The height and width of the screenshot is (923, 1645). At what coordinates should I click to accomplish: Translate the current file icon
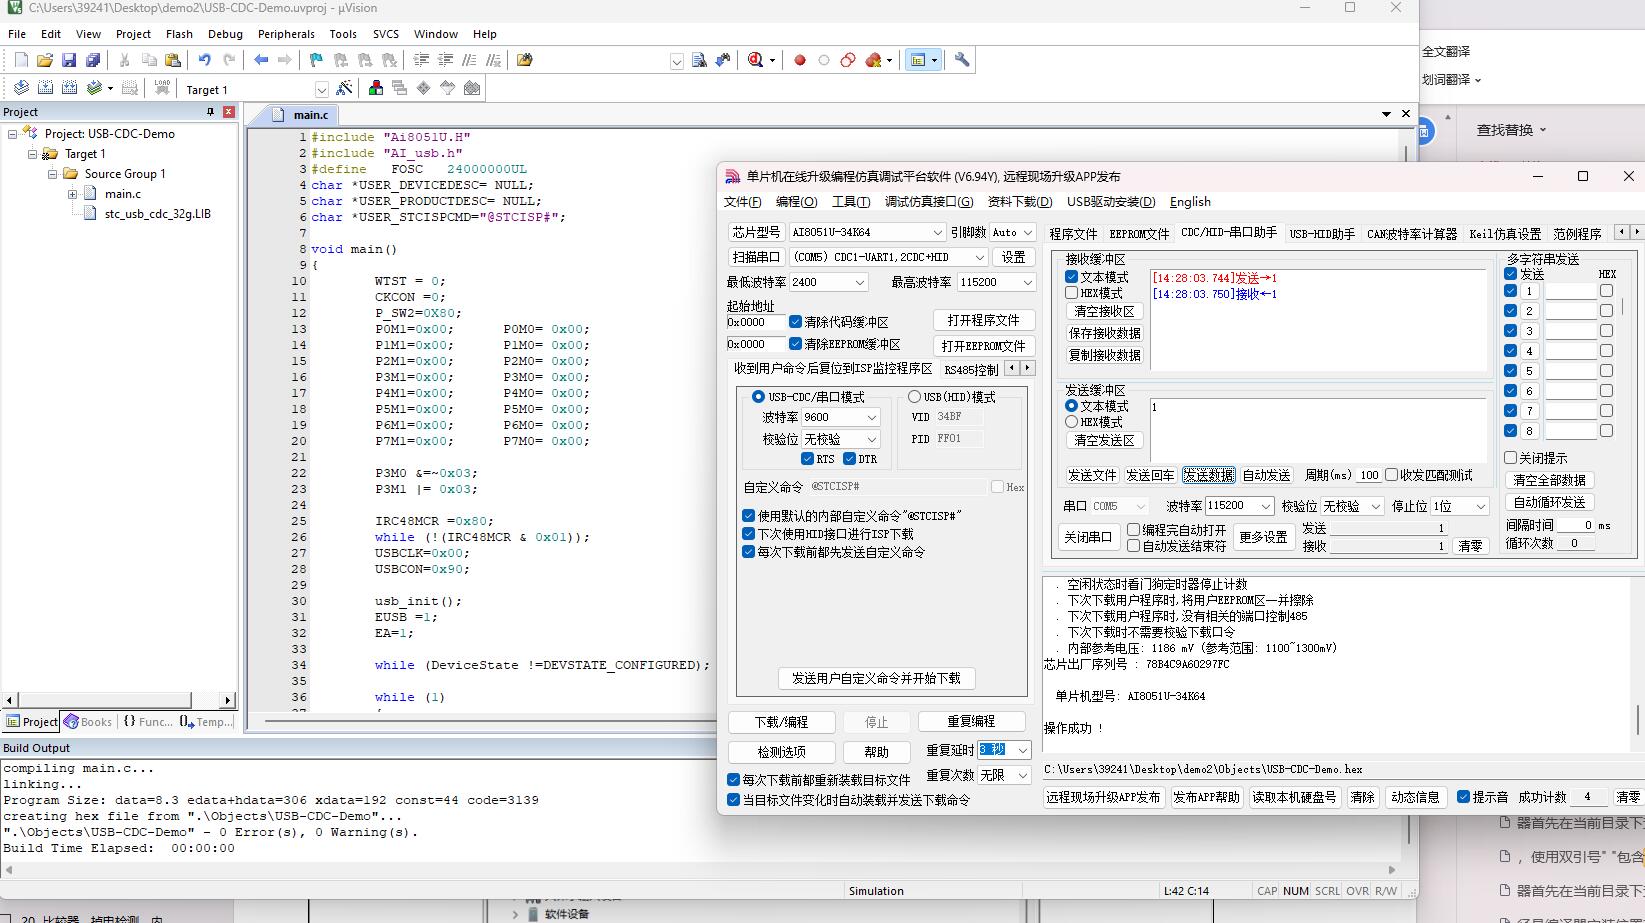[x=20, y=88]
